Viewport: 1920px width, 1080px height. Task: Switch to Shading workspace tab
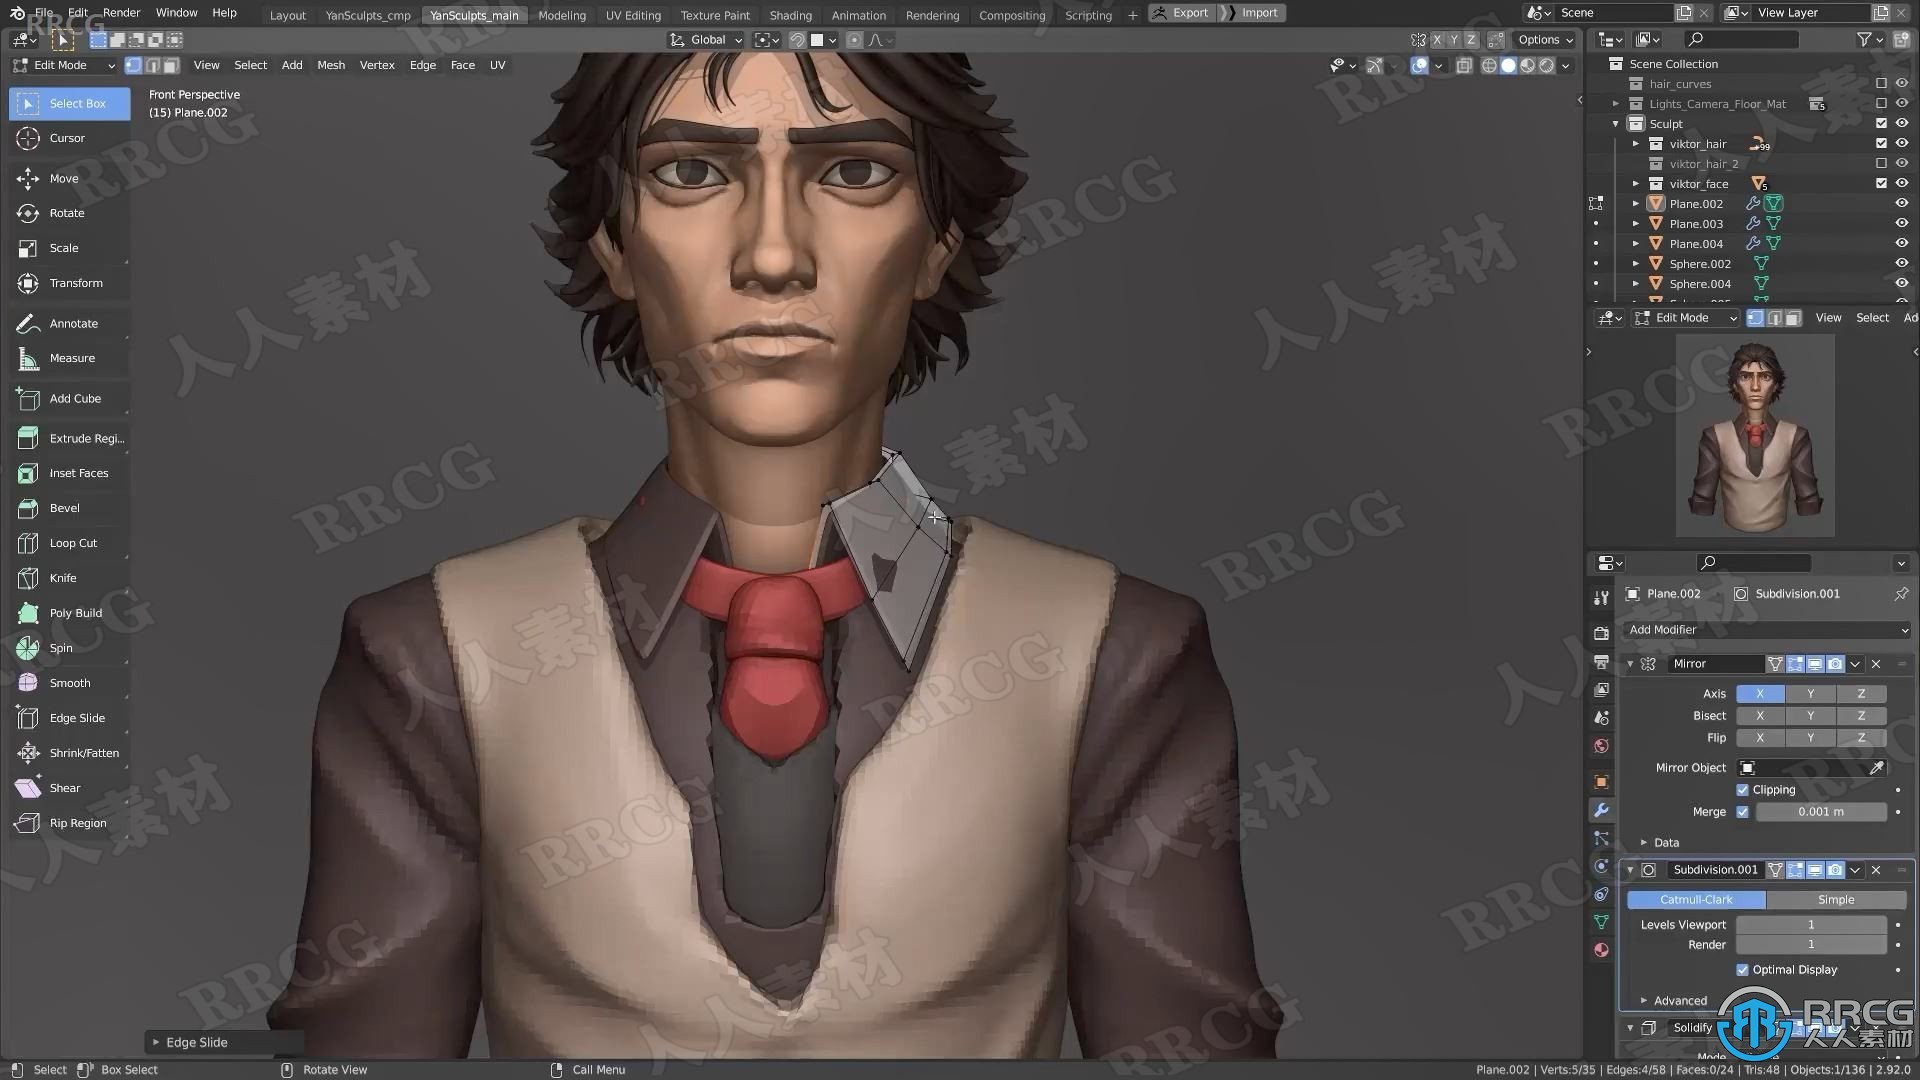click(790, 15)
